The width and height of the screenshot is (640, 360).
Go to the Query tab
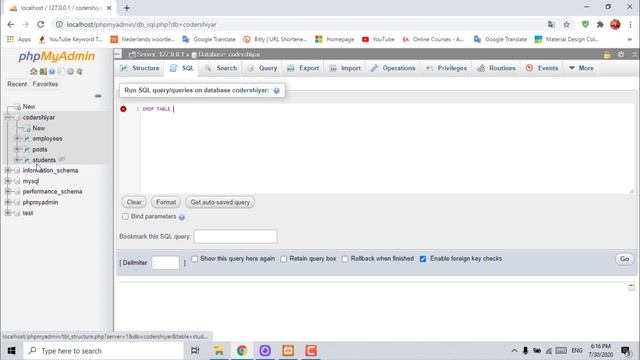262,68
